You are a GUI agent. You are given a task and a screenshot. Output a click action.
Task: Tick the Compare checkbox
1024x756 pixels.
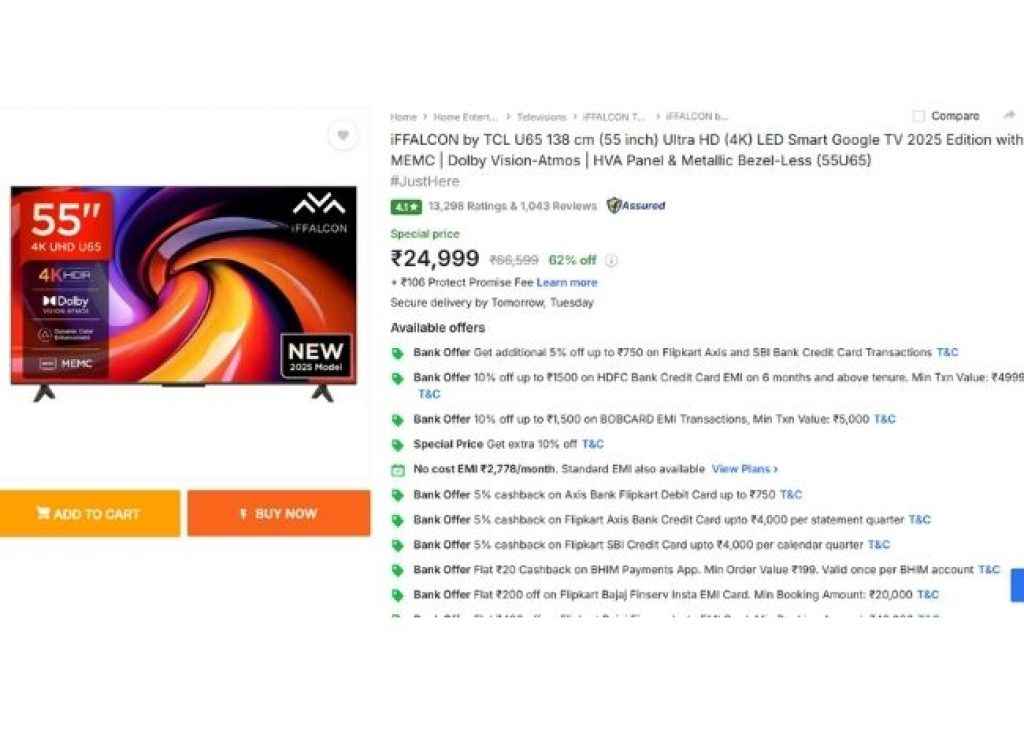click(x=919, y=116)
